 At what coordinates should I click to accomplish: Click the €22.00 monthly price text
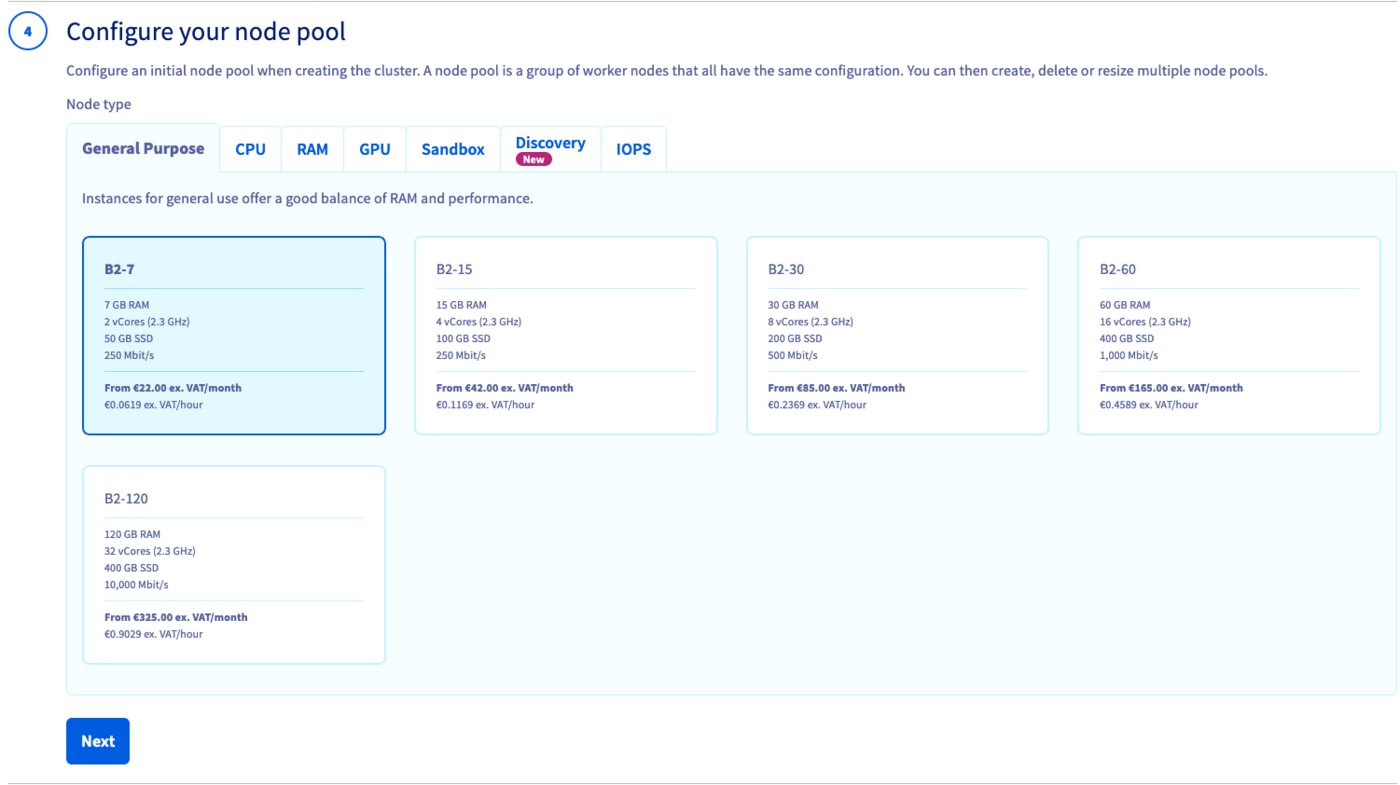173,388
